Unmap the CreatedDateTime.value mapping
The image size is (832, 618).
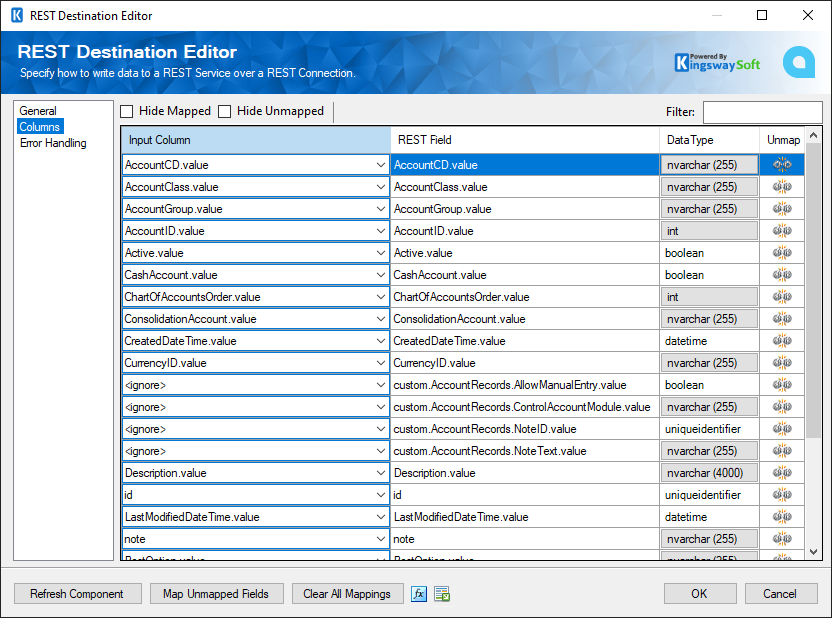tap(781, 340)
